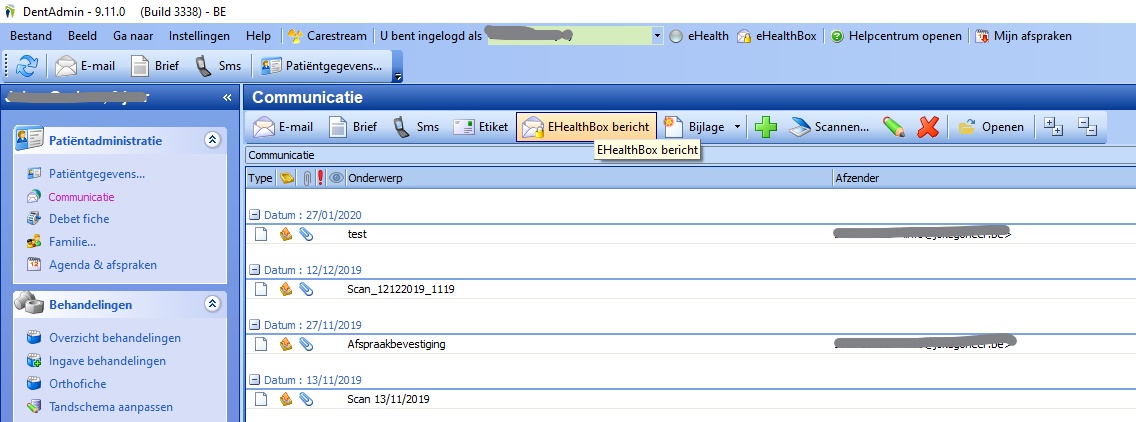
Task: Click Scannen in the communication toolbar
Action: 831,127
